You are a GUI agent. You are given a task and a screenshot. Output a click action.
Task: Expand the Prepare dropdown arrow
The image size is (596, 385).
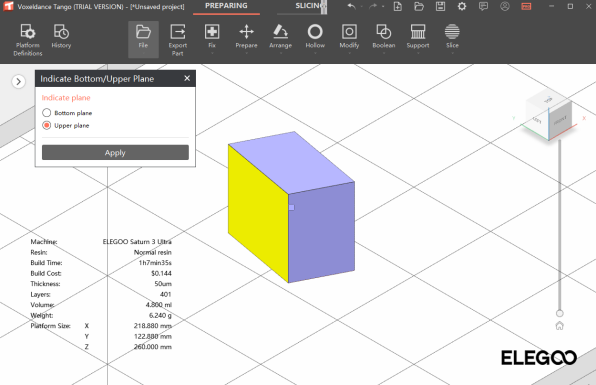click(246, 53)
